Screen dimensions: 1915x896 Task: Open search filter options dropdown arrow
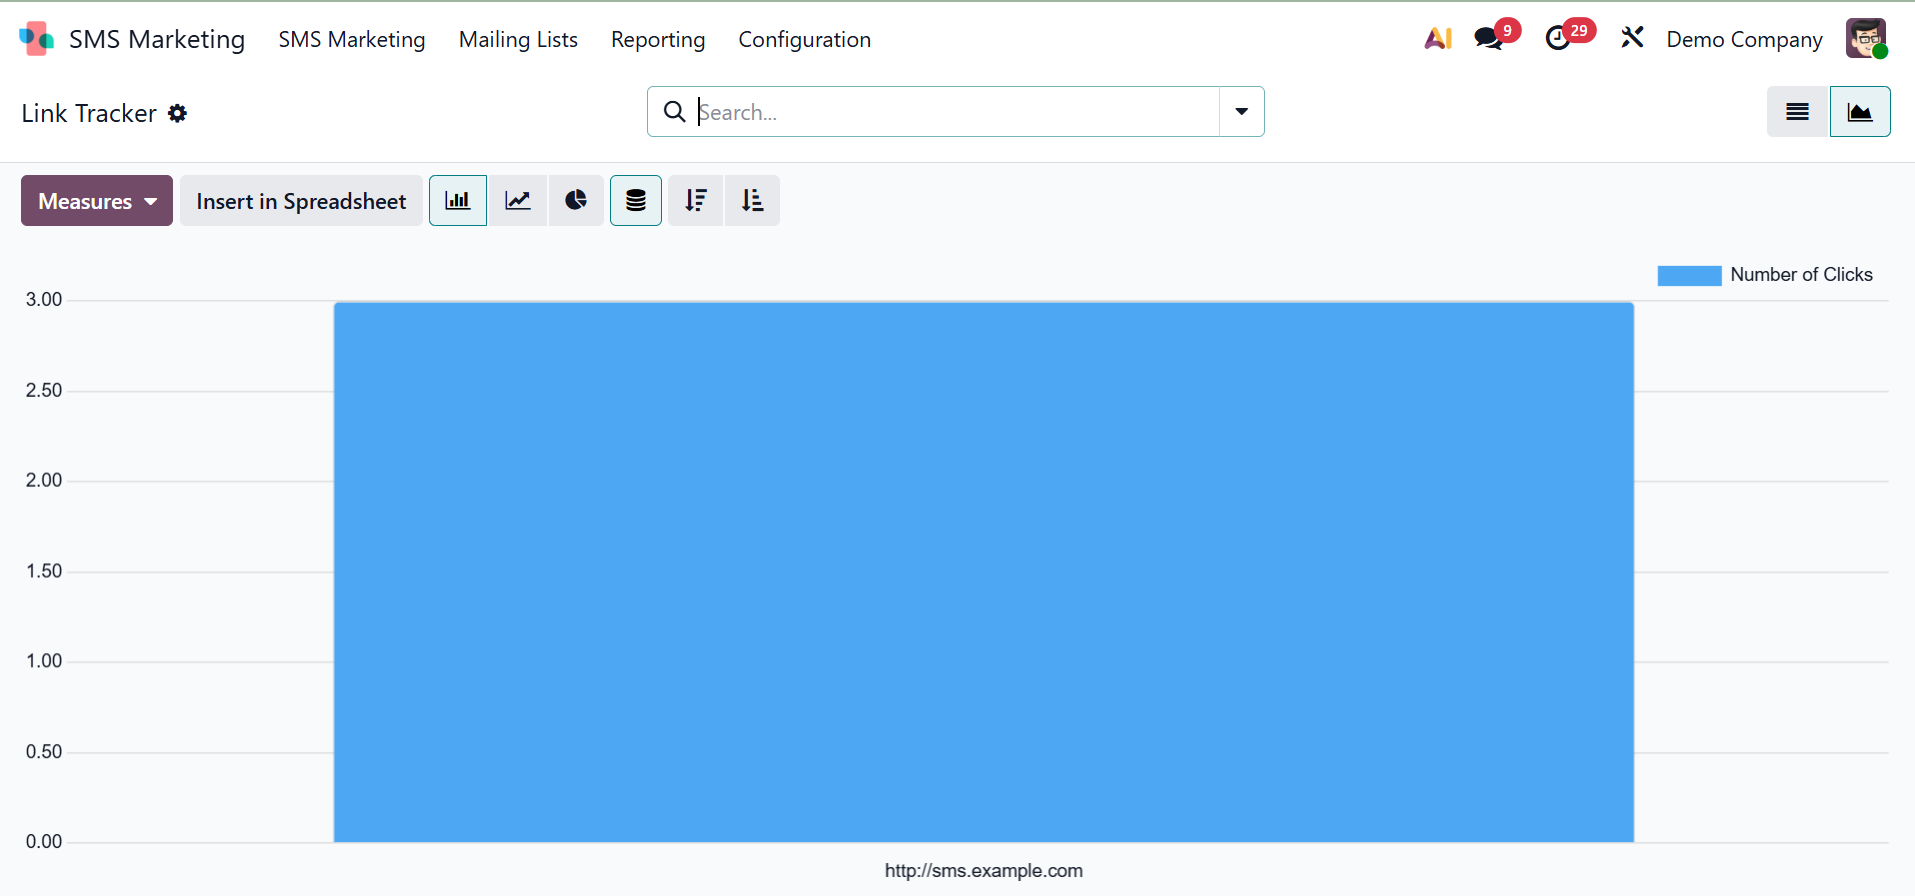pyautogui.click(x=1241, y=112)
